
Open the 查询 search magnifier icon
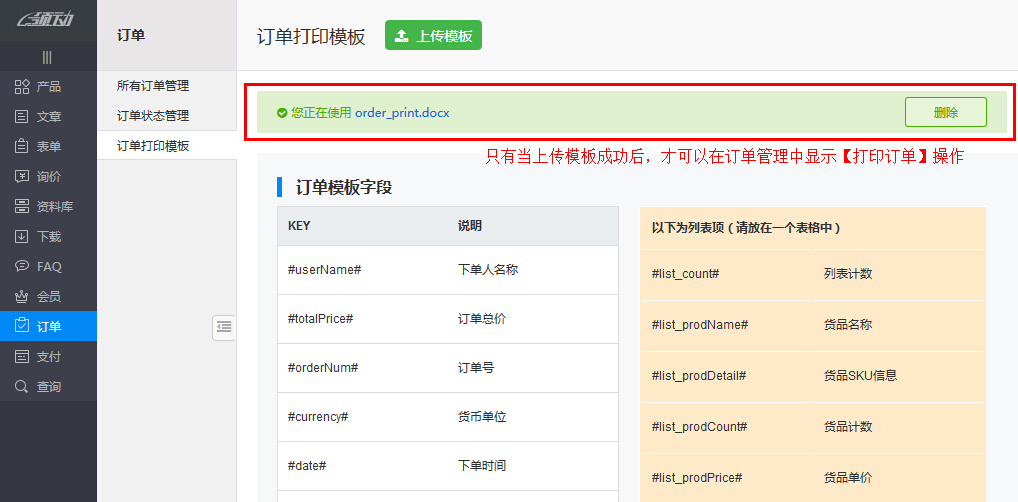[22, 387]
